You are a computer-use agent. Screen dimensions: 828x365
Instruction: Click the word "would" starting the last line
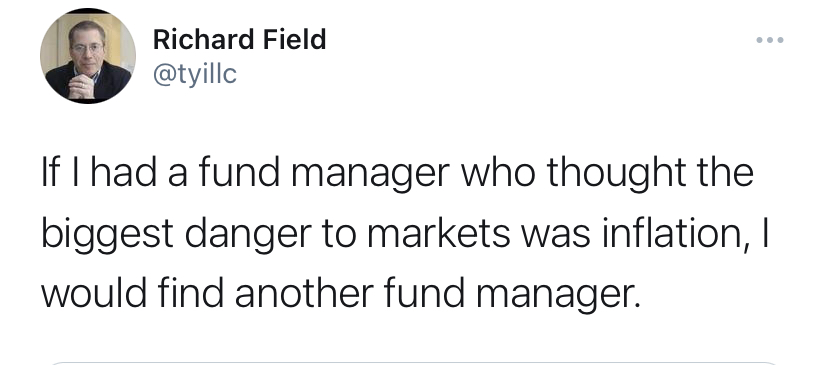[94, 292]
